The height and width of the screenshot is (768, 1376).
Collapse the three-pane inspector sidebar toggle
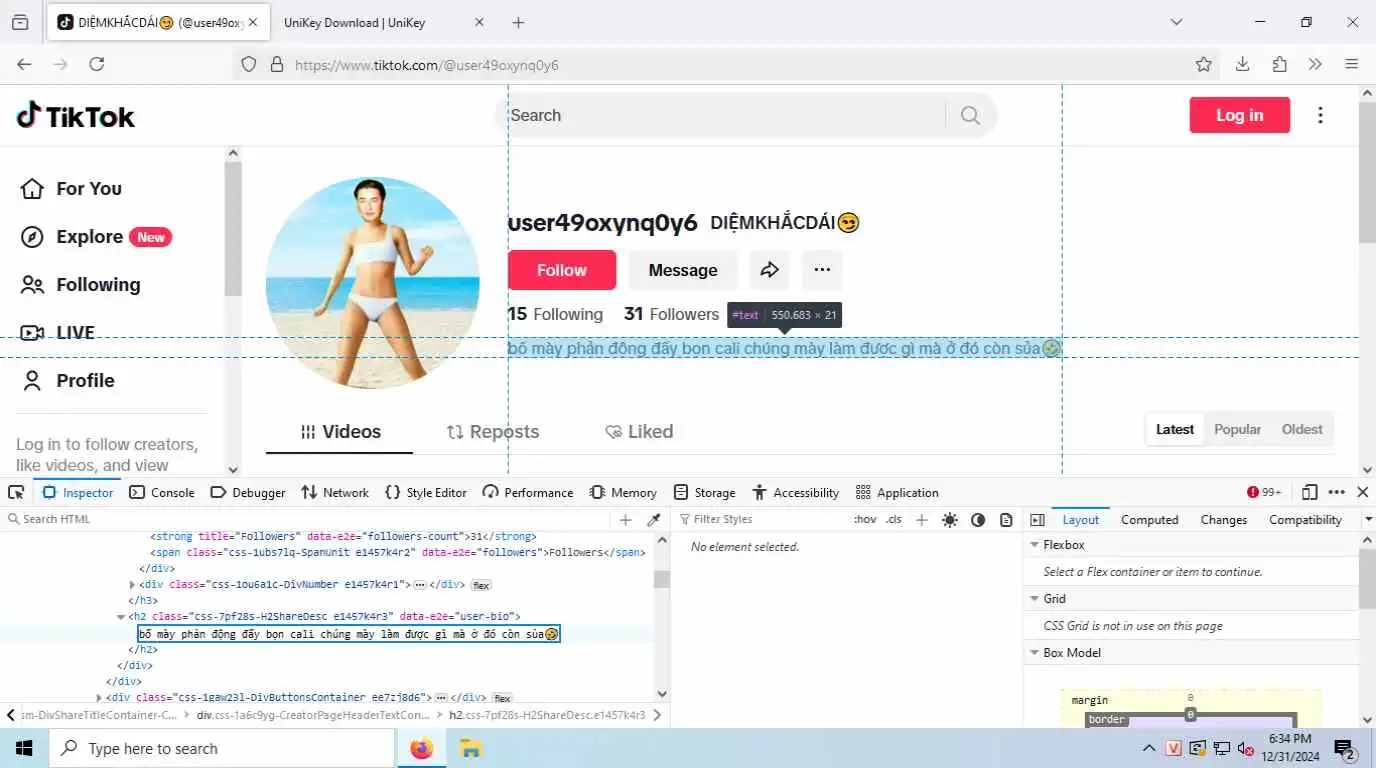point(1037,519)
